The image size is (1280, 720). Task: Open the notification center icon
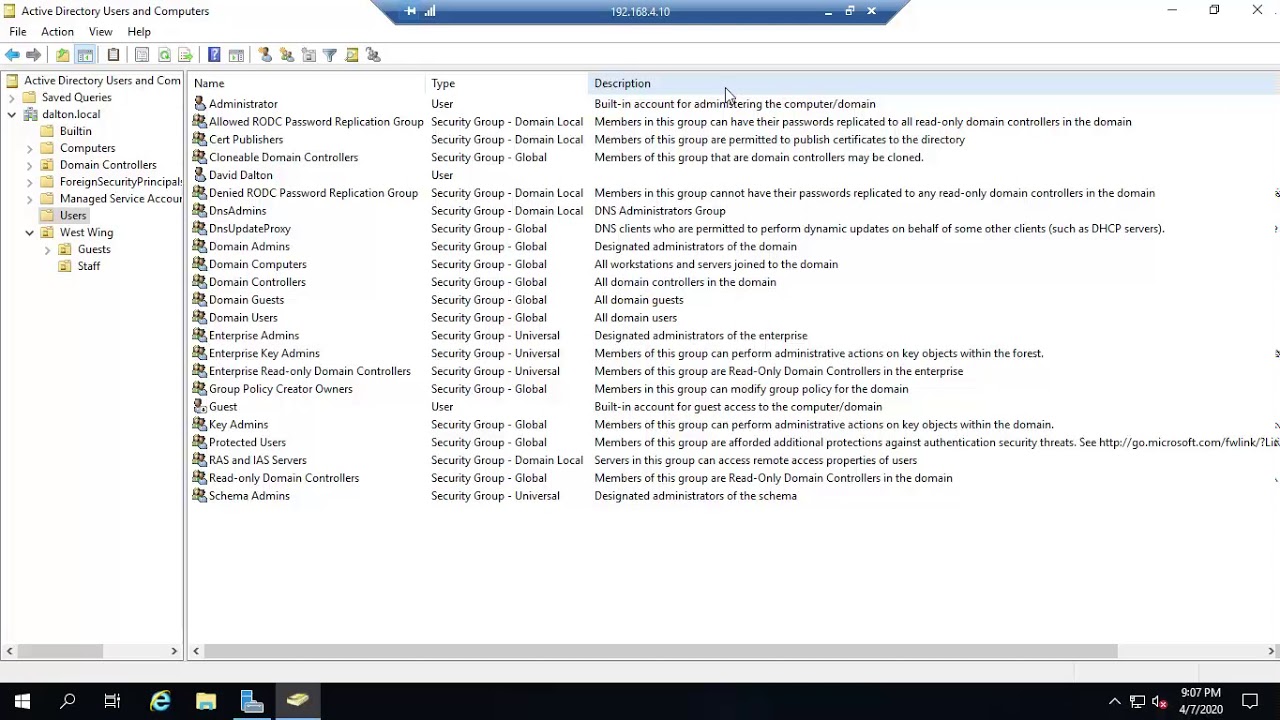(x=1250, y=701)
